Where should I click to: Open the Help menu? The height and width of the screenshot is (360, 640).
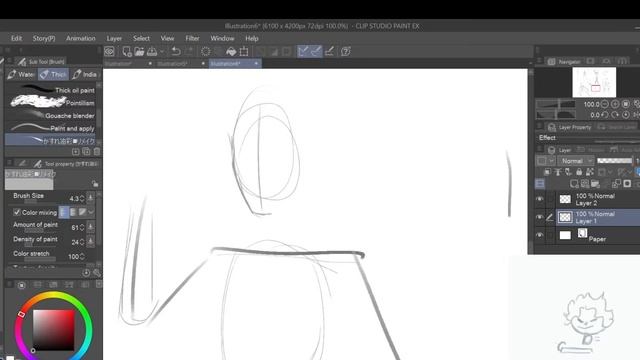pos(252,38)
